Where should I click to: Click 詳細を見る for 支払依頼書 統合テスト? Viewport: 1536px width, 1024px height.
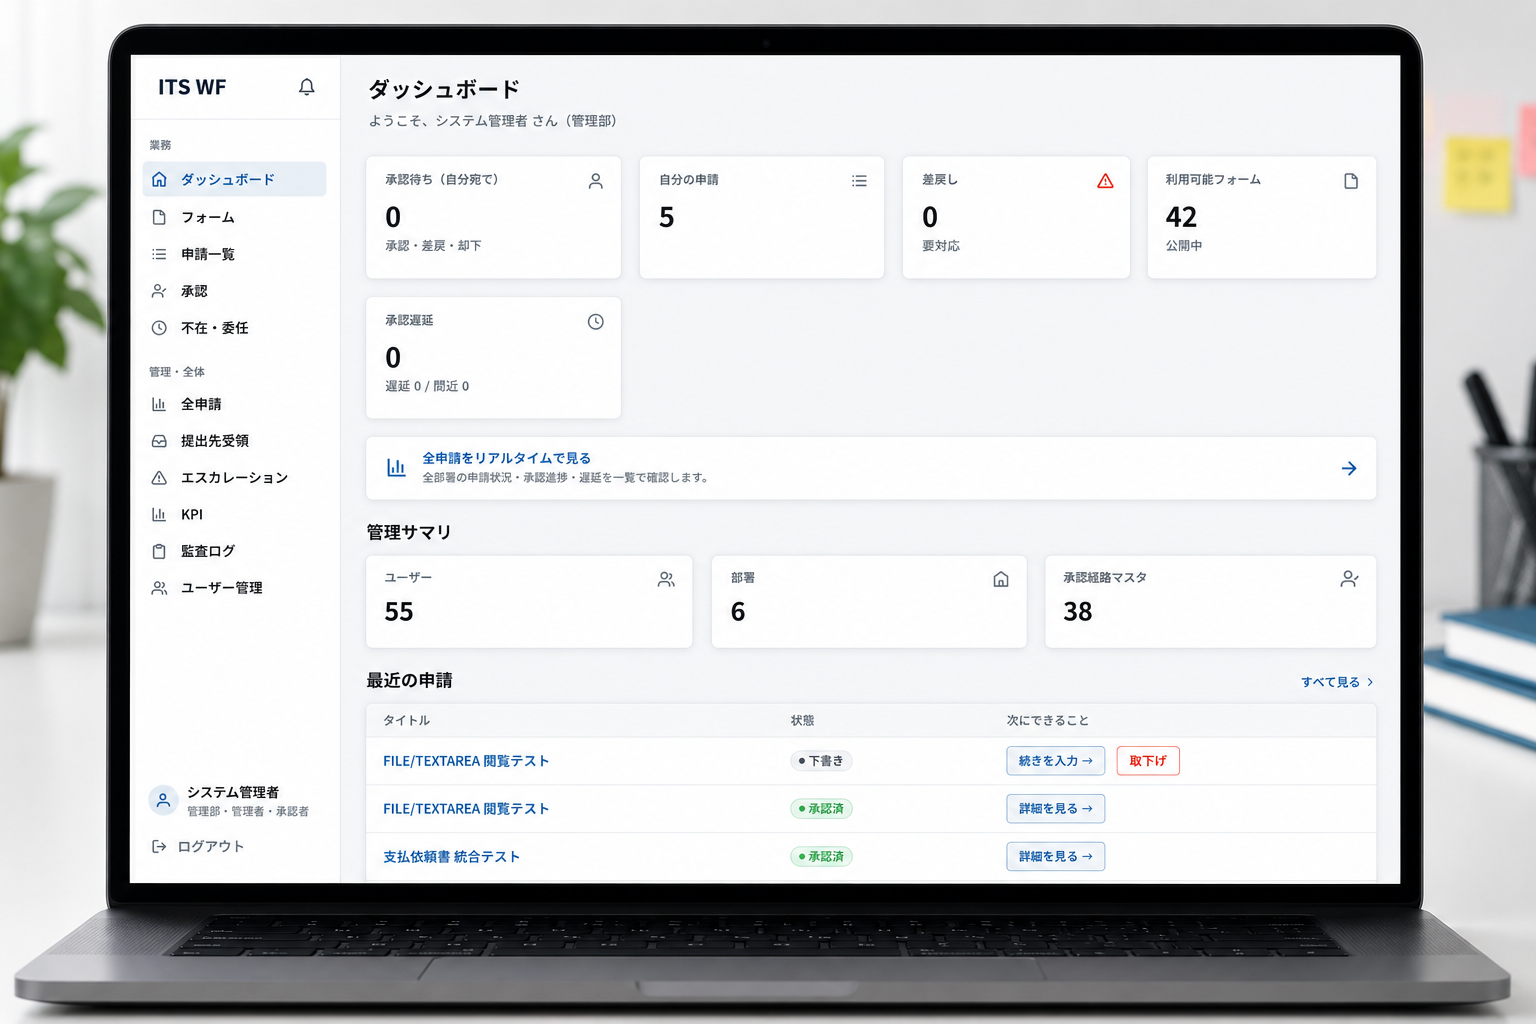pyautogui.click(x=1055, y=857)
